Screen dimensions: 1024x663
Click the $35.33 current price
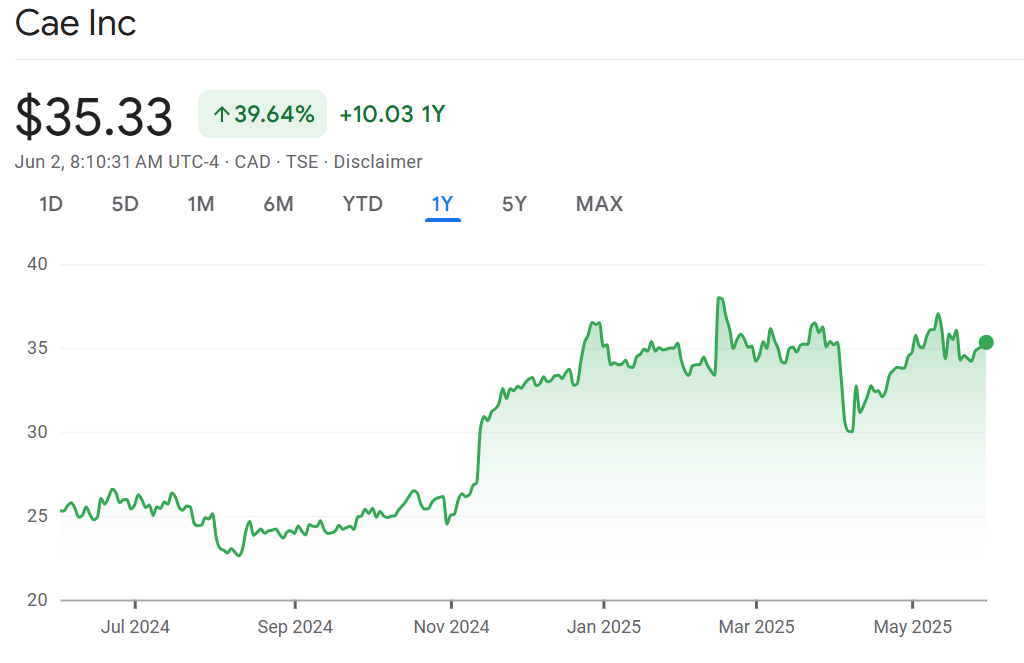point(94,117)
